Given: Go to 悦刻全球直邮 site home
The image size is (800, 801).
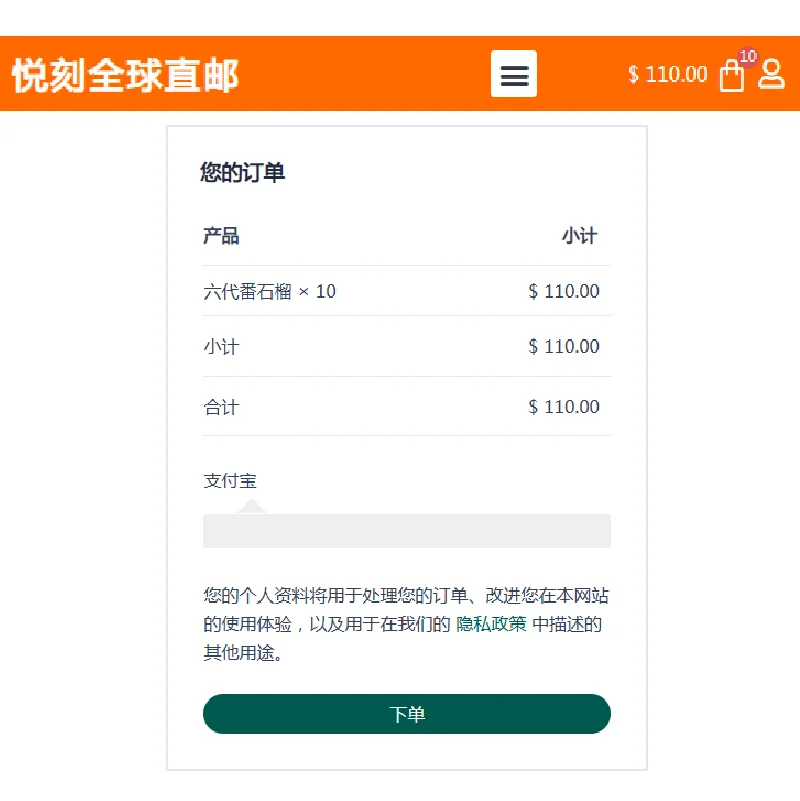Looking at the screenshot, I should point(125,75).
